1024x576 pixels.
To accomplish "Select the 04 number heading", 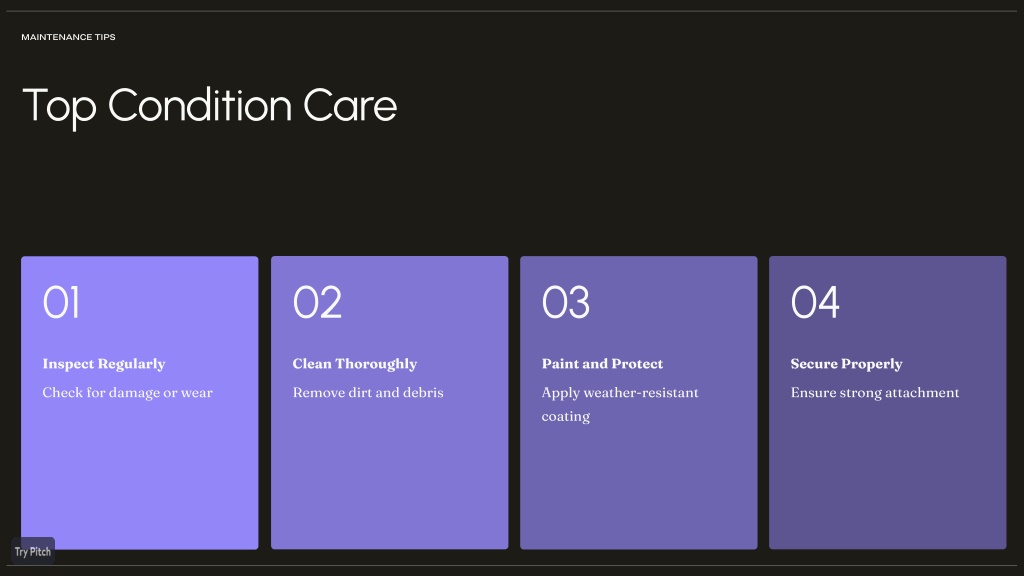I will [815, 302].
